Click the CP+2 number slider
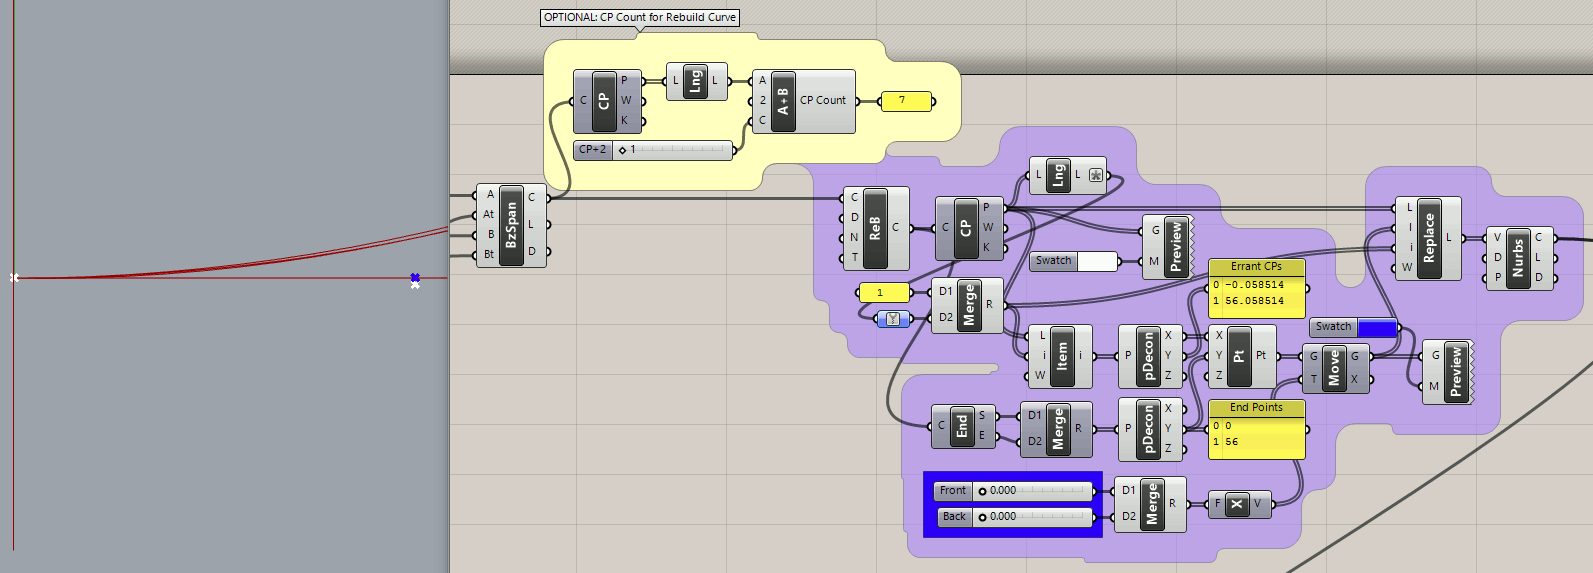Image resolution: width=1593 pixels, height=573 pixels. coord(654,150)
